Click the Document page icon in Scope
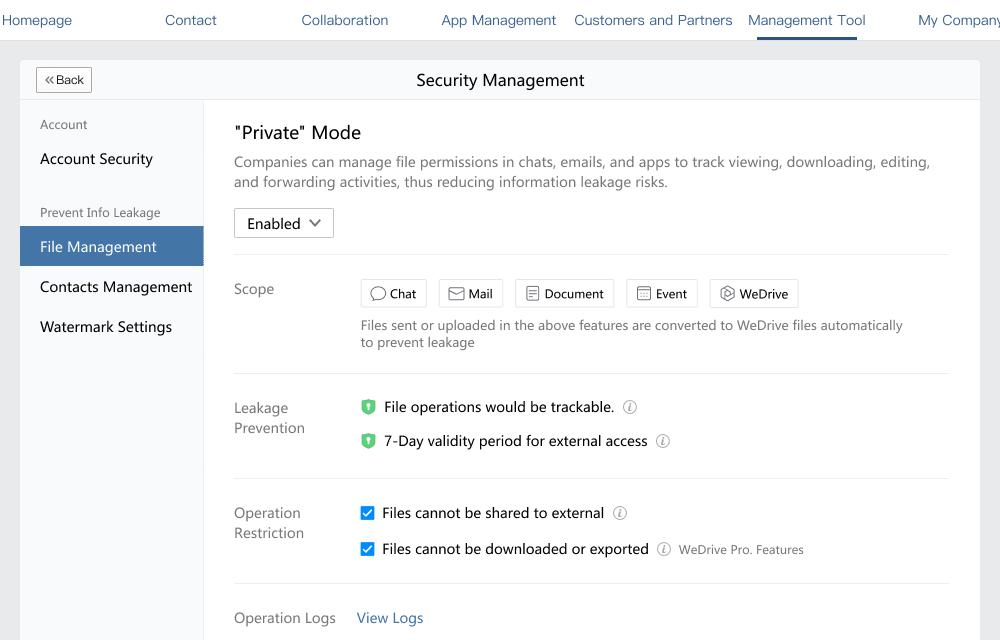Screen dimensions: 1000x640 coord(533,294)
